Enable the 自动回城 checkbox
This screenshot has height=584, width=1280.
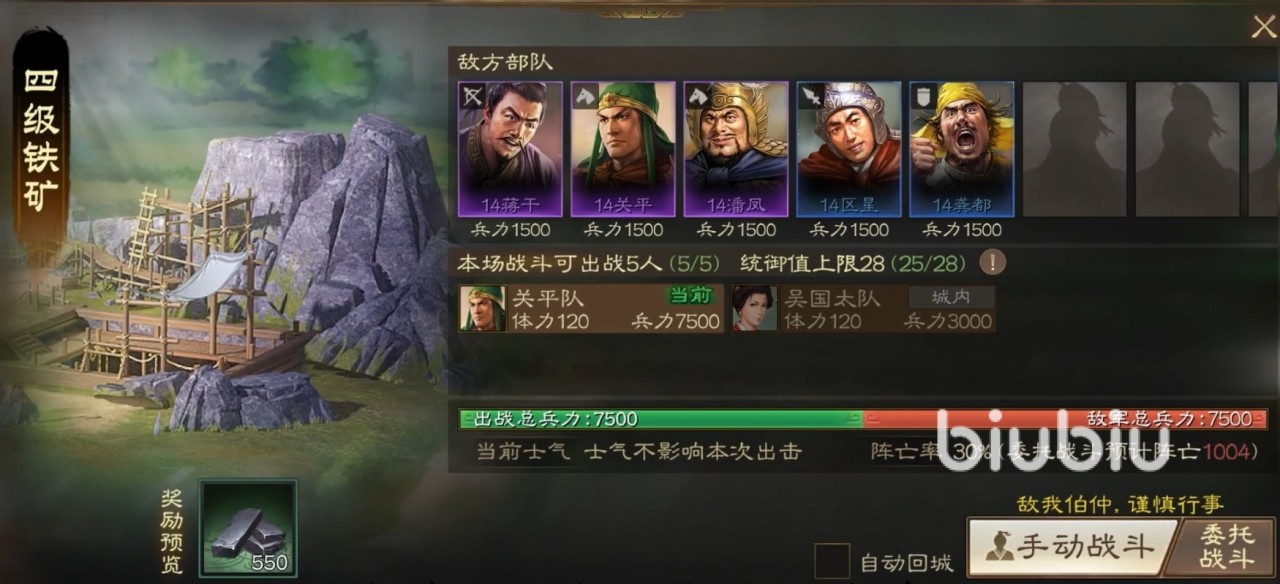[x=832, y=561]
